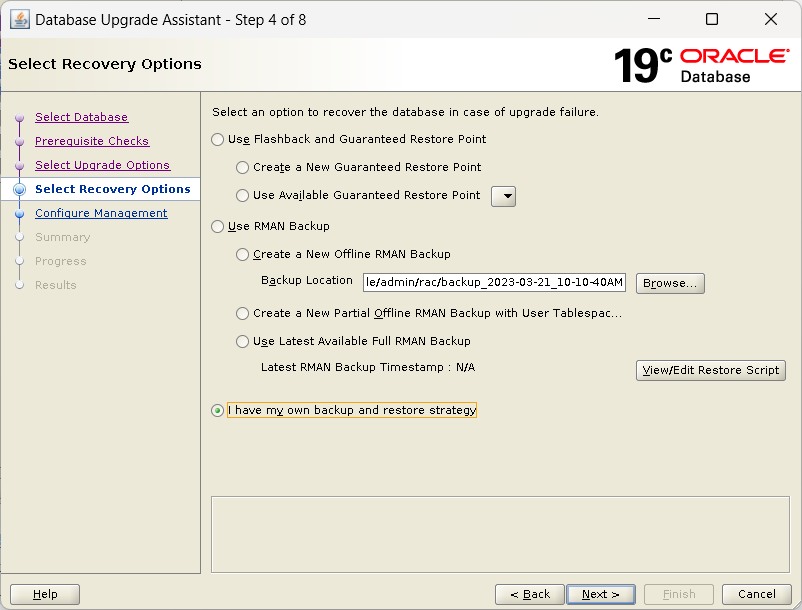
Task: Maximize the Database Upgrade Assistant window
Action: pyautogui.click(x=711, y=19)
